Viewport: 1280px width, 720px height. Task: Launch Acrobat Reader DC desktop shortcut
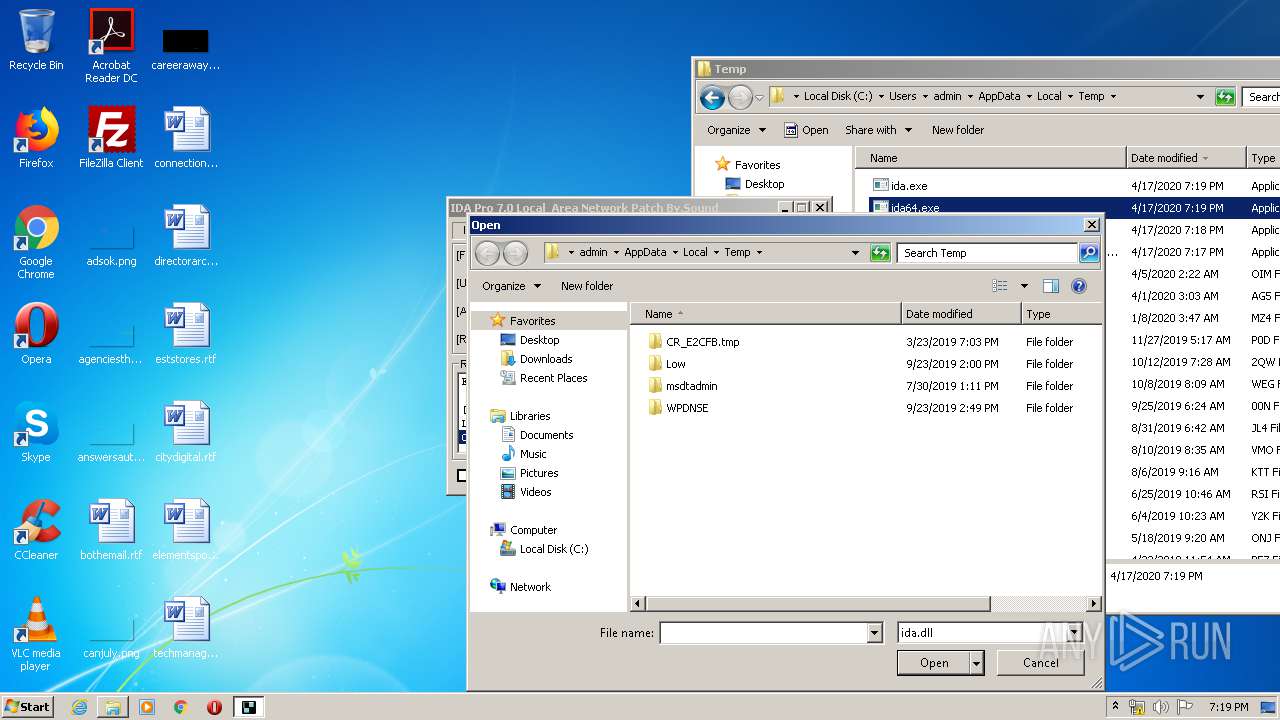pyautogui.click(x=111, y=46)
